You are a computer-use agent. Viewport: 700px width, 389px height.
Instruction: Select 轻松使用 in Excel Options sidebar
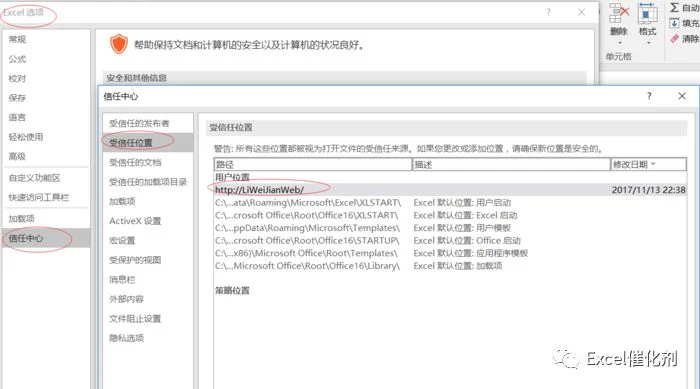(46, 137)
